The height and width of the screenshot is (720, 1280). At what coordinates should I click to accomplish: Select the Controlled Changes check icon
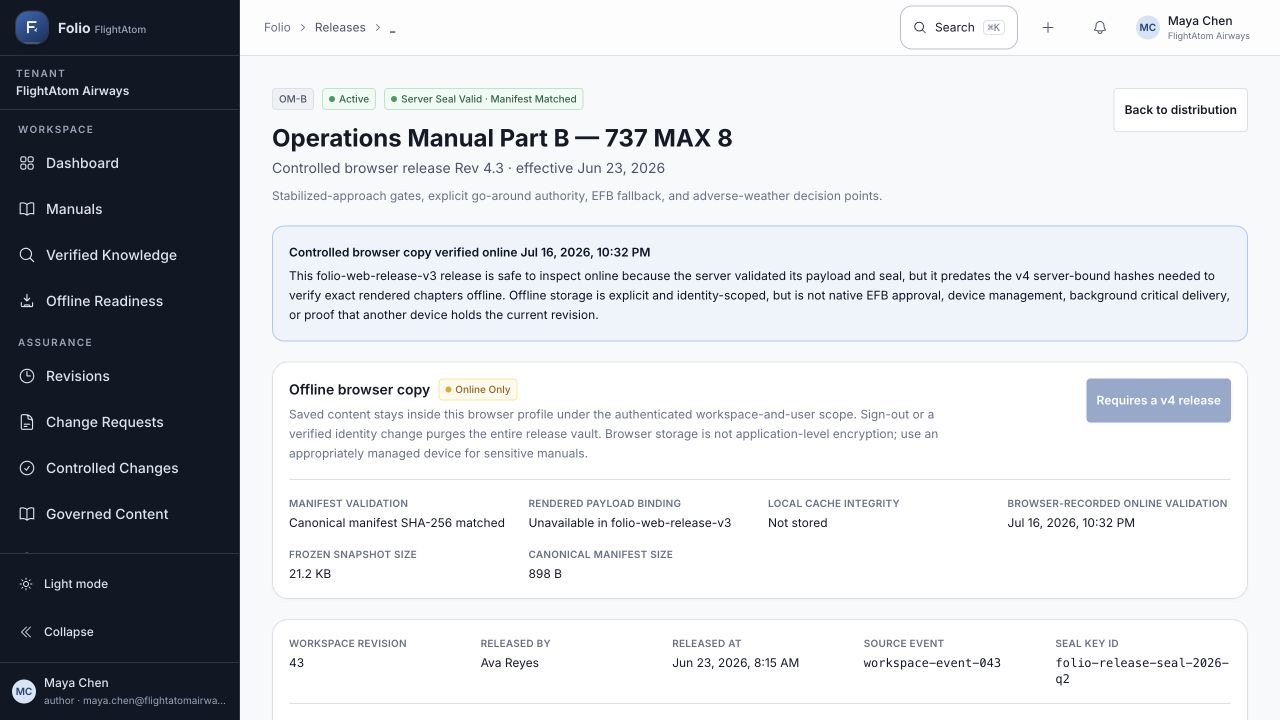point(27,468)
